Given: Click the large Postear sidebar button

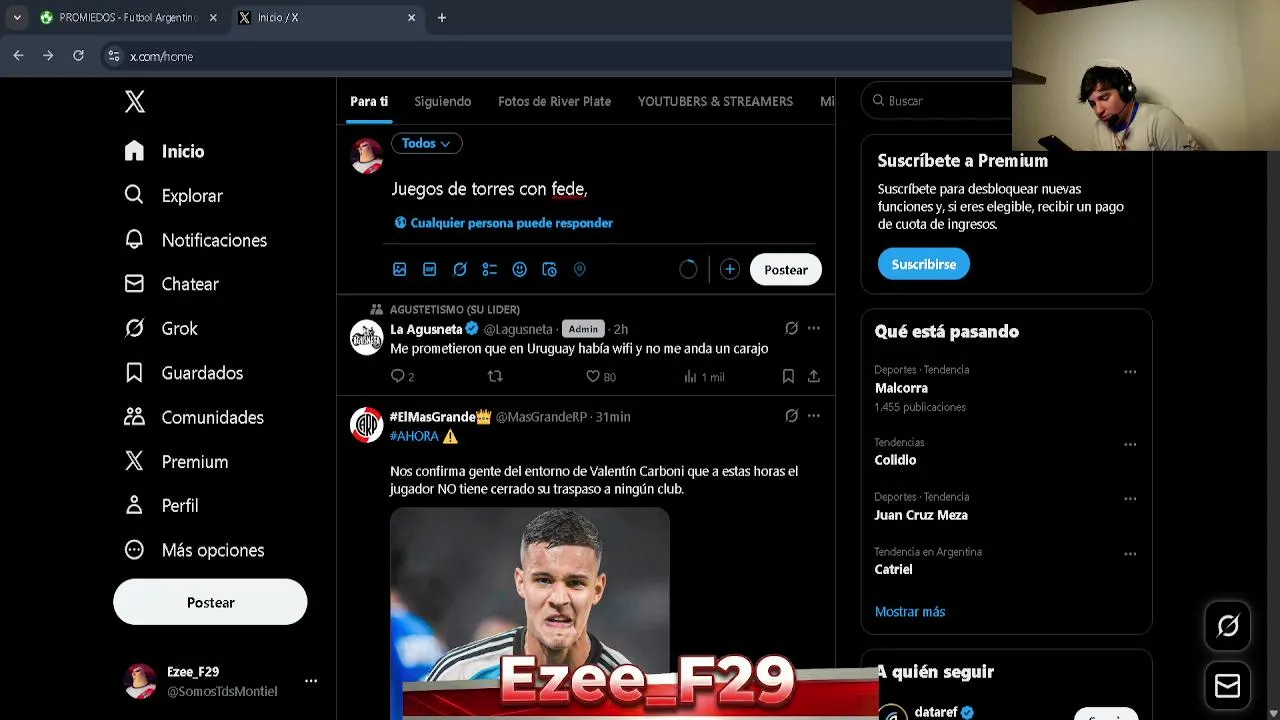Looking at the screenshot, I should tap(210, 602).
